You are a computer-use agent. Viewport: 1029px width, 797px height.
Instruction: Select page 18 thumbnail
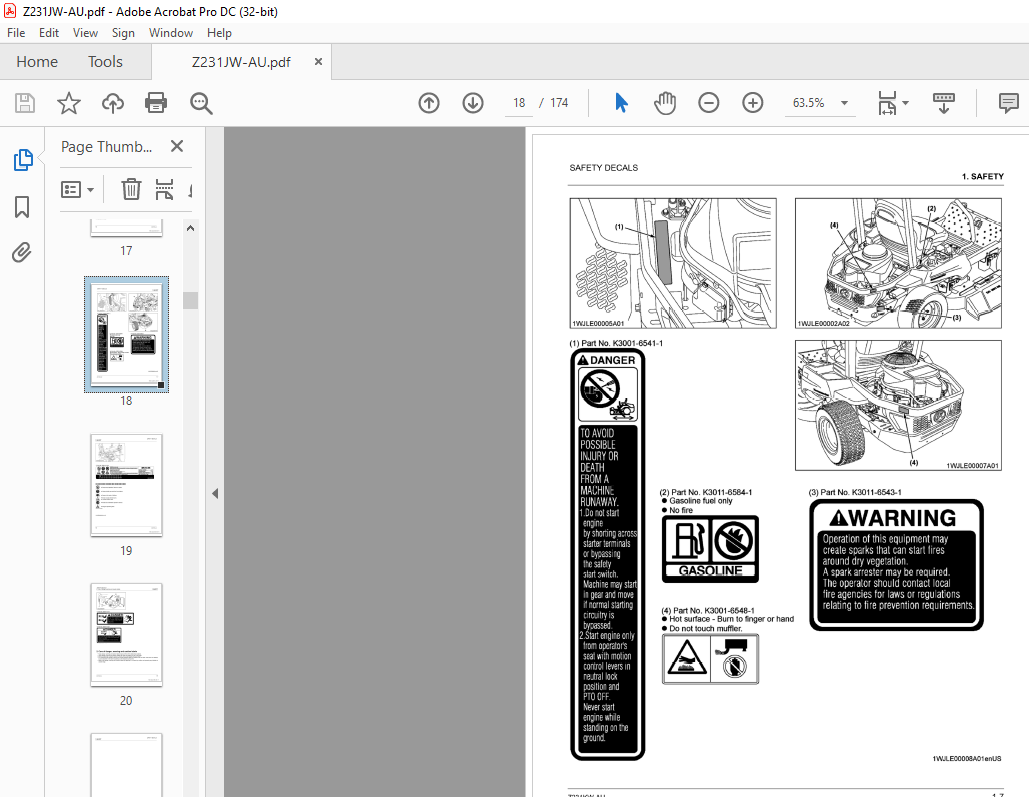pos(126,334)
